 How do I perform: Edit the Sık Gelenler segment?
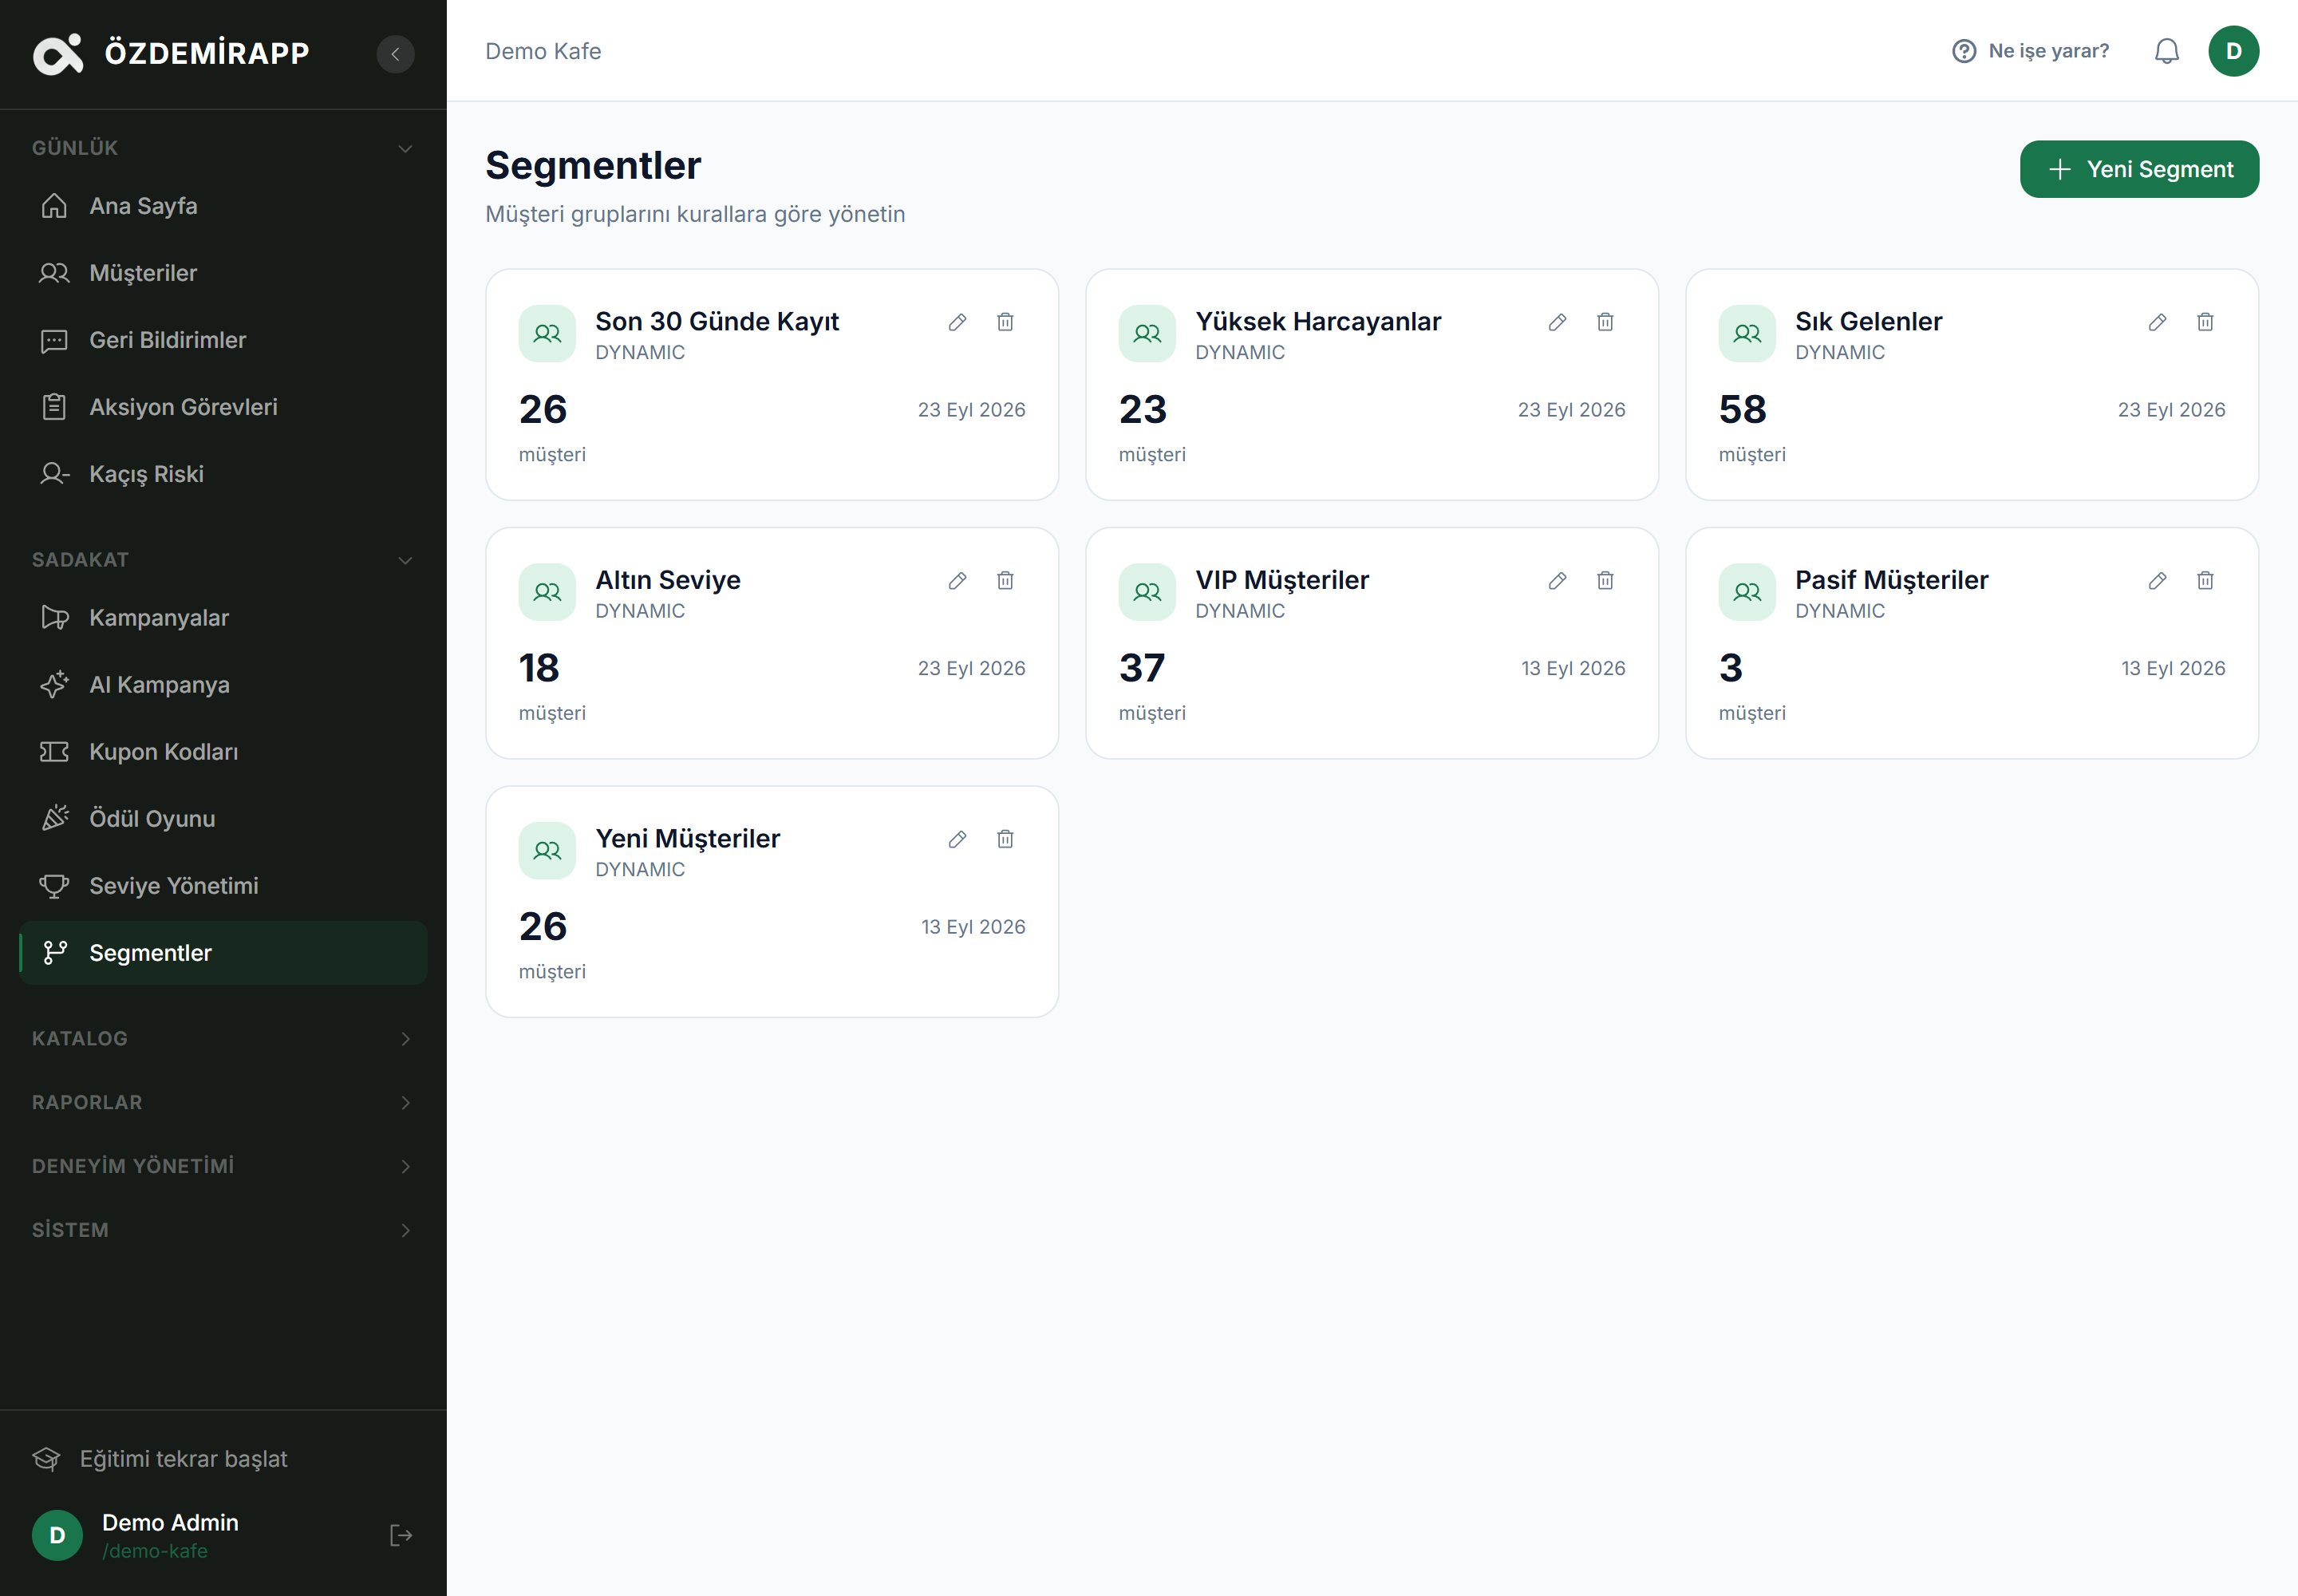pos(2157,322)
